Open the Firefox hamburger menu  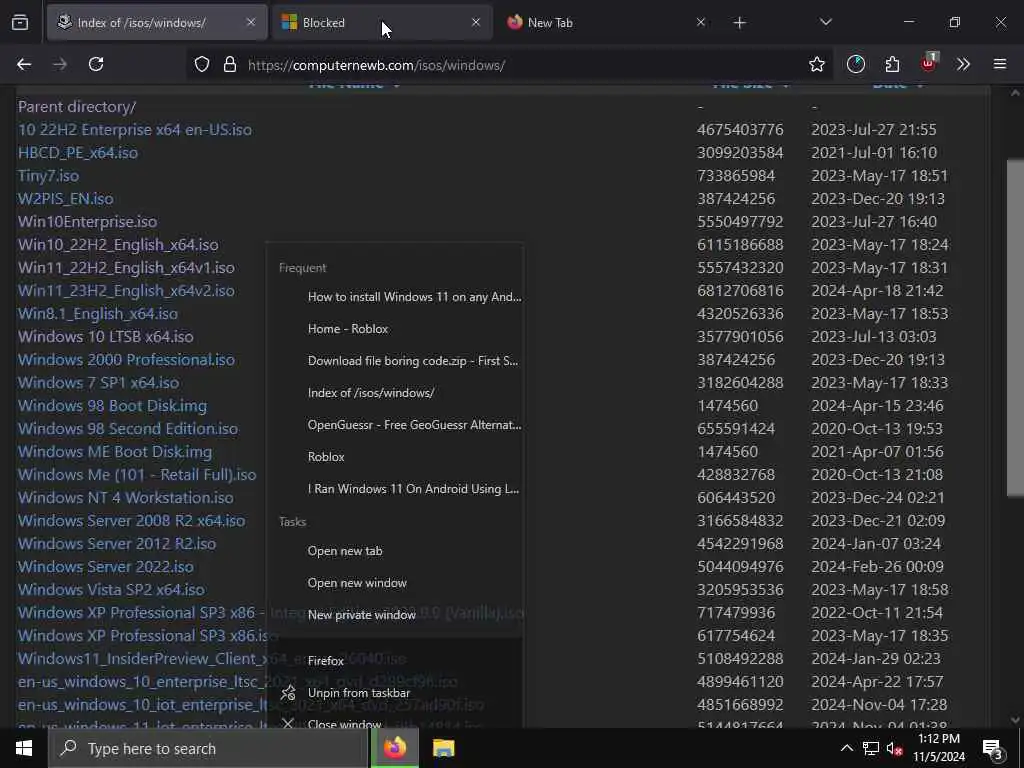point(1000,64)
